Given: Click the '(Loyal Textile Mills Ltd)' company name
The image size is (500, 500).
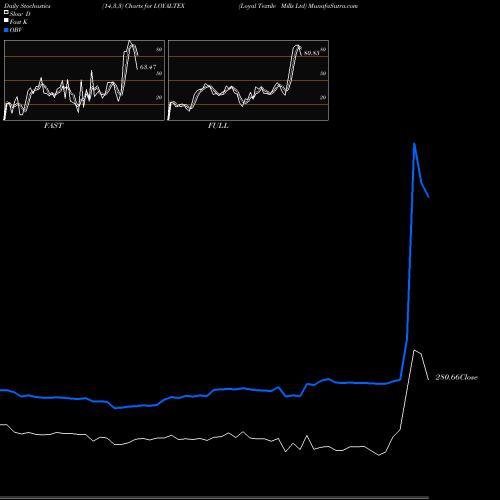Looking at the screenshot, I should tap(272, 6).
